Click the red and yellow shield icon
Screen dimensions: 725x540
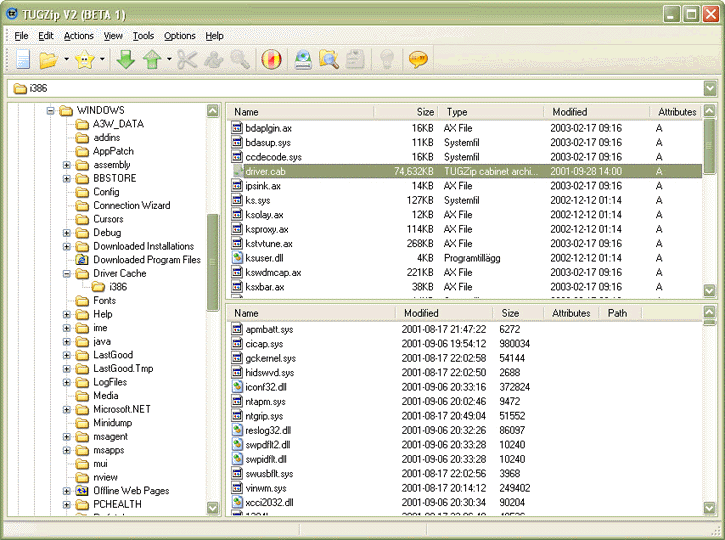tap(271, 59)
